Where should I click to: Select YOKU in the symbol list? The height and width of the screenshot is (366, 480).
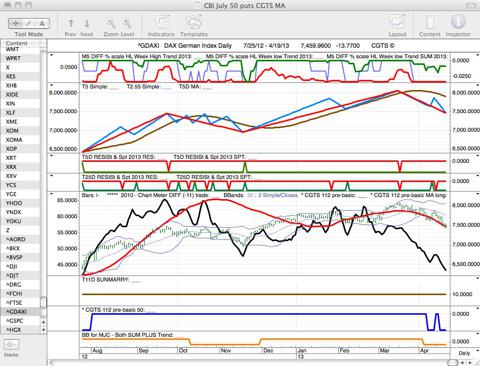tap(21, 221)
